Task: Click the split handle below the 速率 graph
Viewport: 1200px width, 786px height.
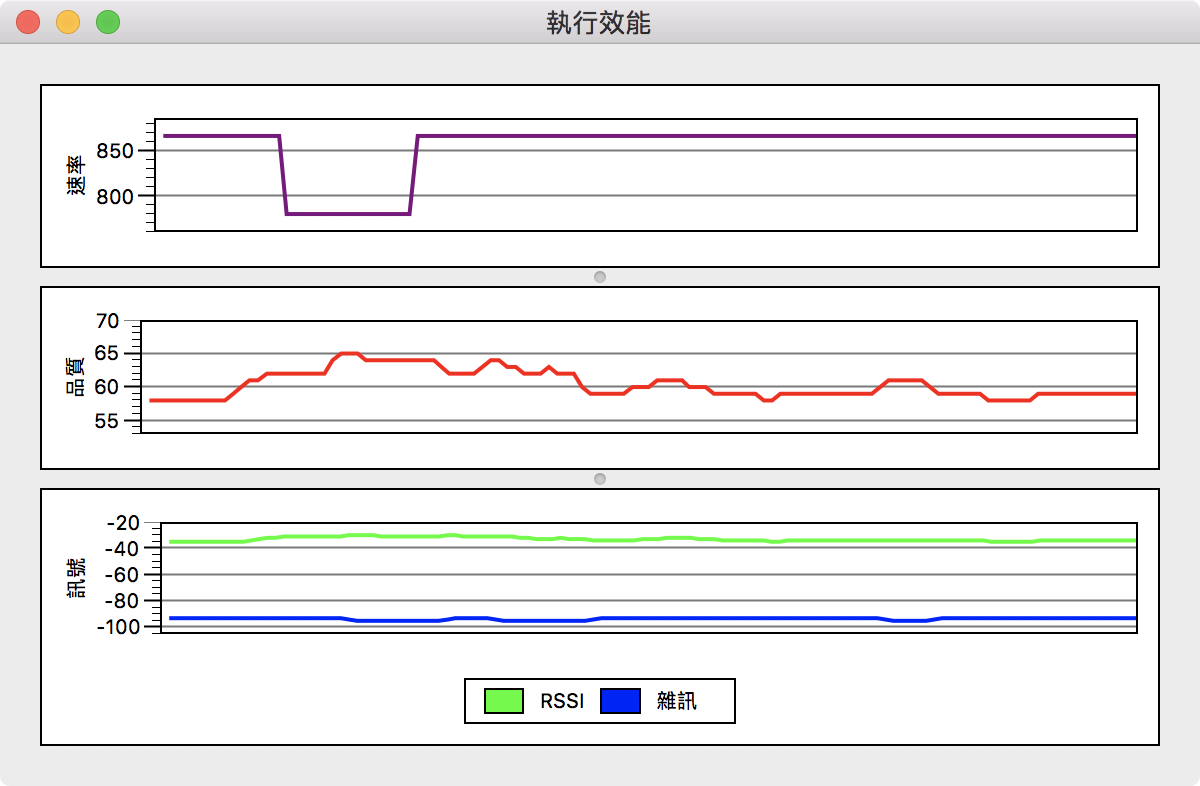Action: tap(600, 277)
